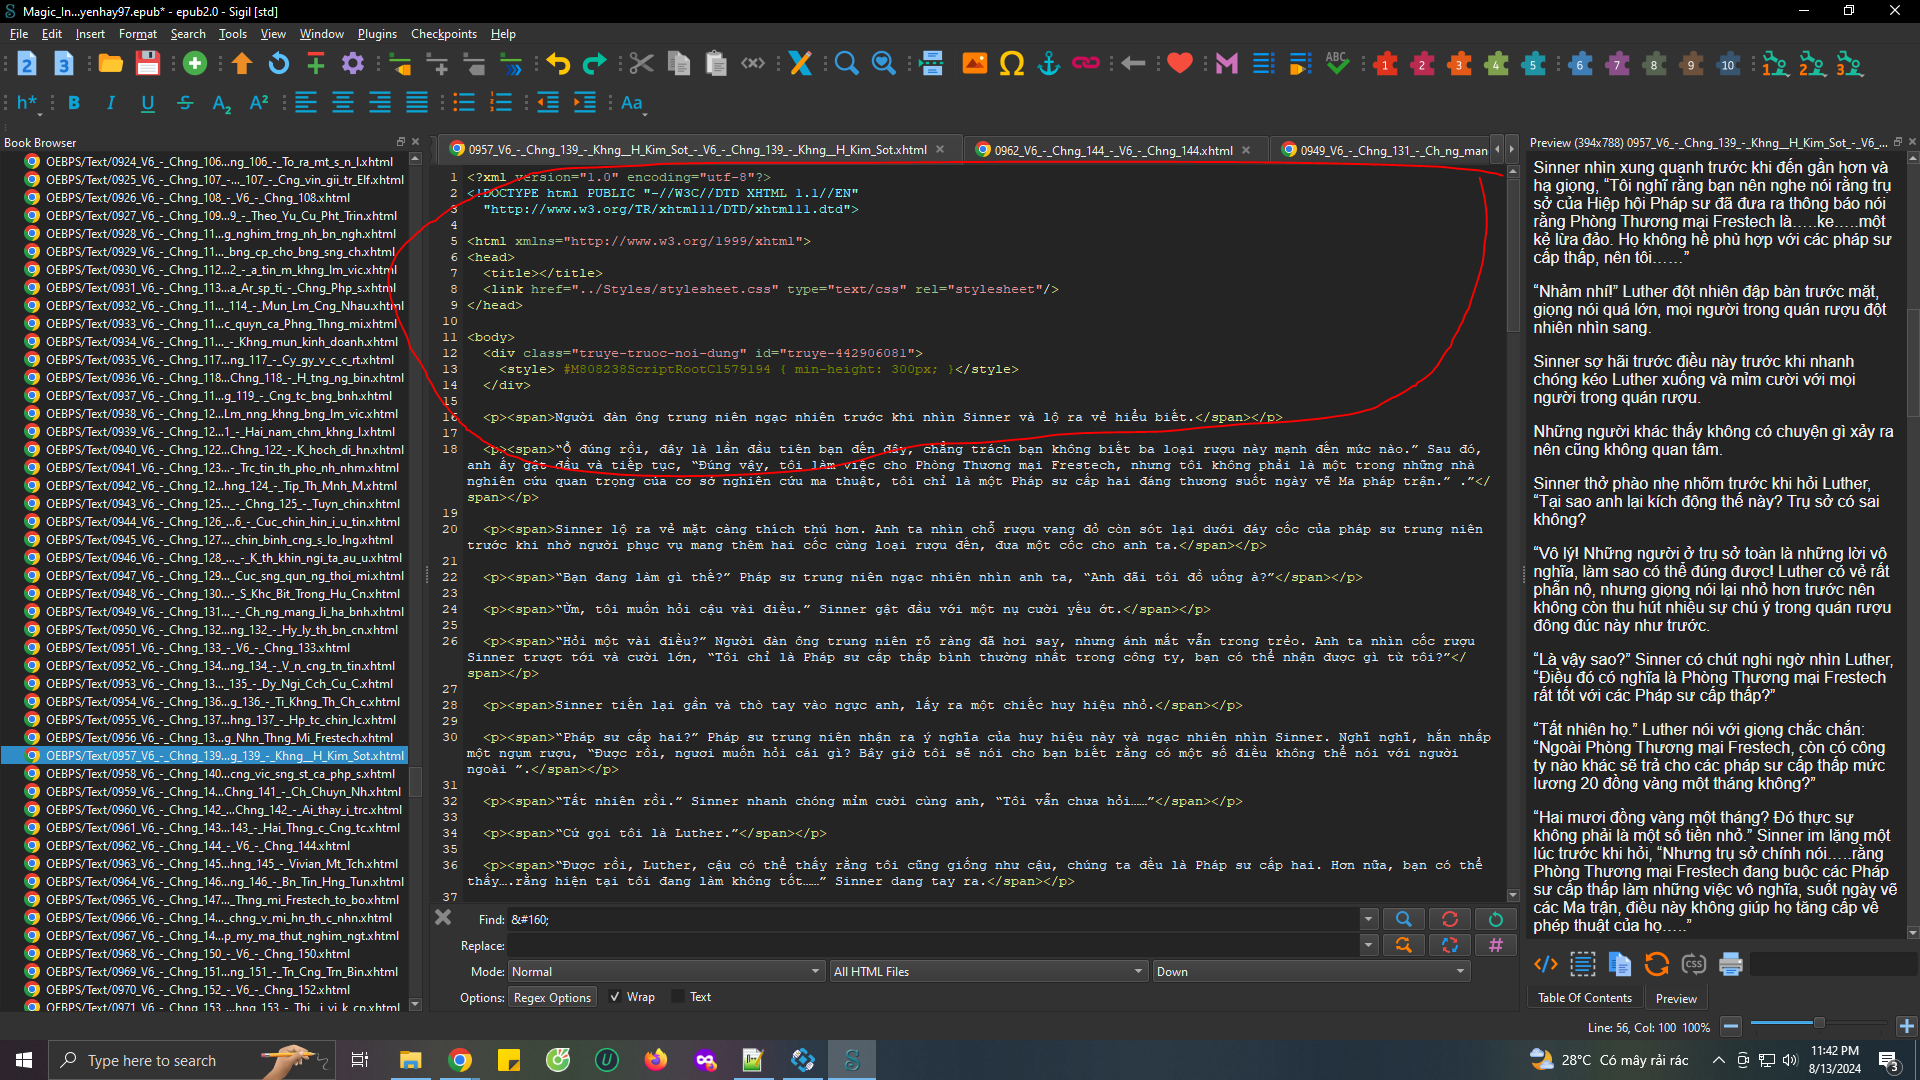This screenshot has height=1080, width=1920.
Task: Toggle Strikethrough formatting
Action: [x=185, y=103]
